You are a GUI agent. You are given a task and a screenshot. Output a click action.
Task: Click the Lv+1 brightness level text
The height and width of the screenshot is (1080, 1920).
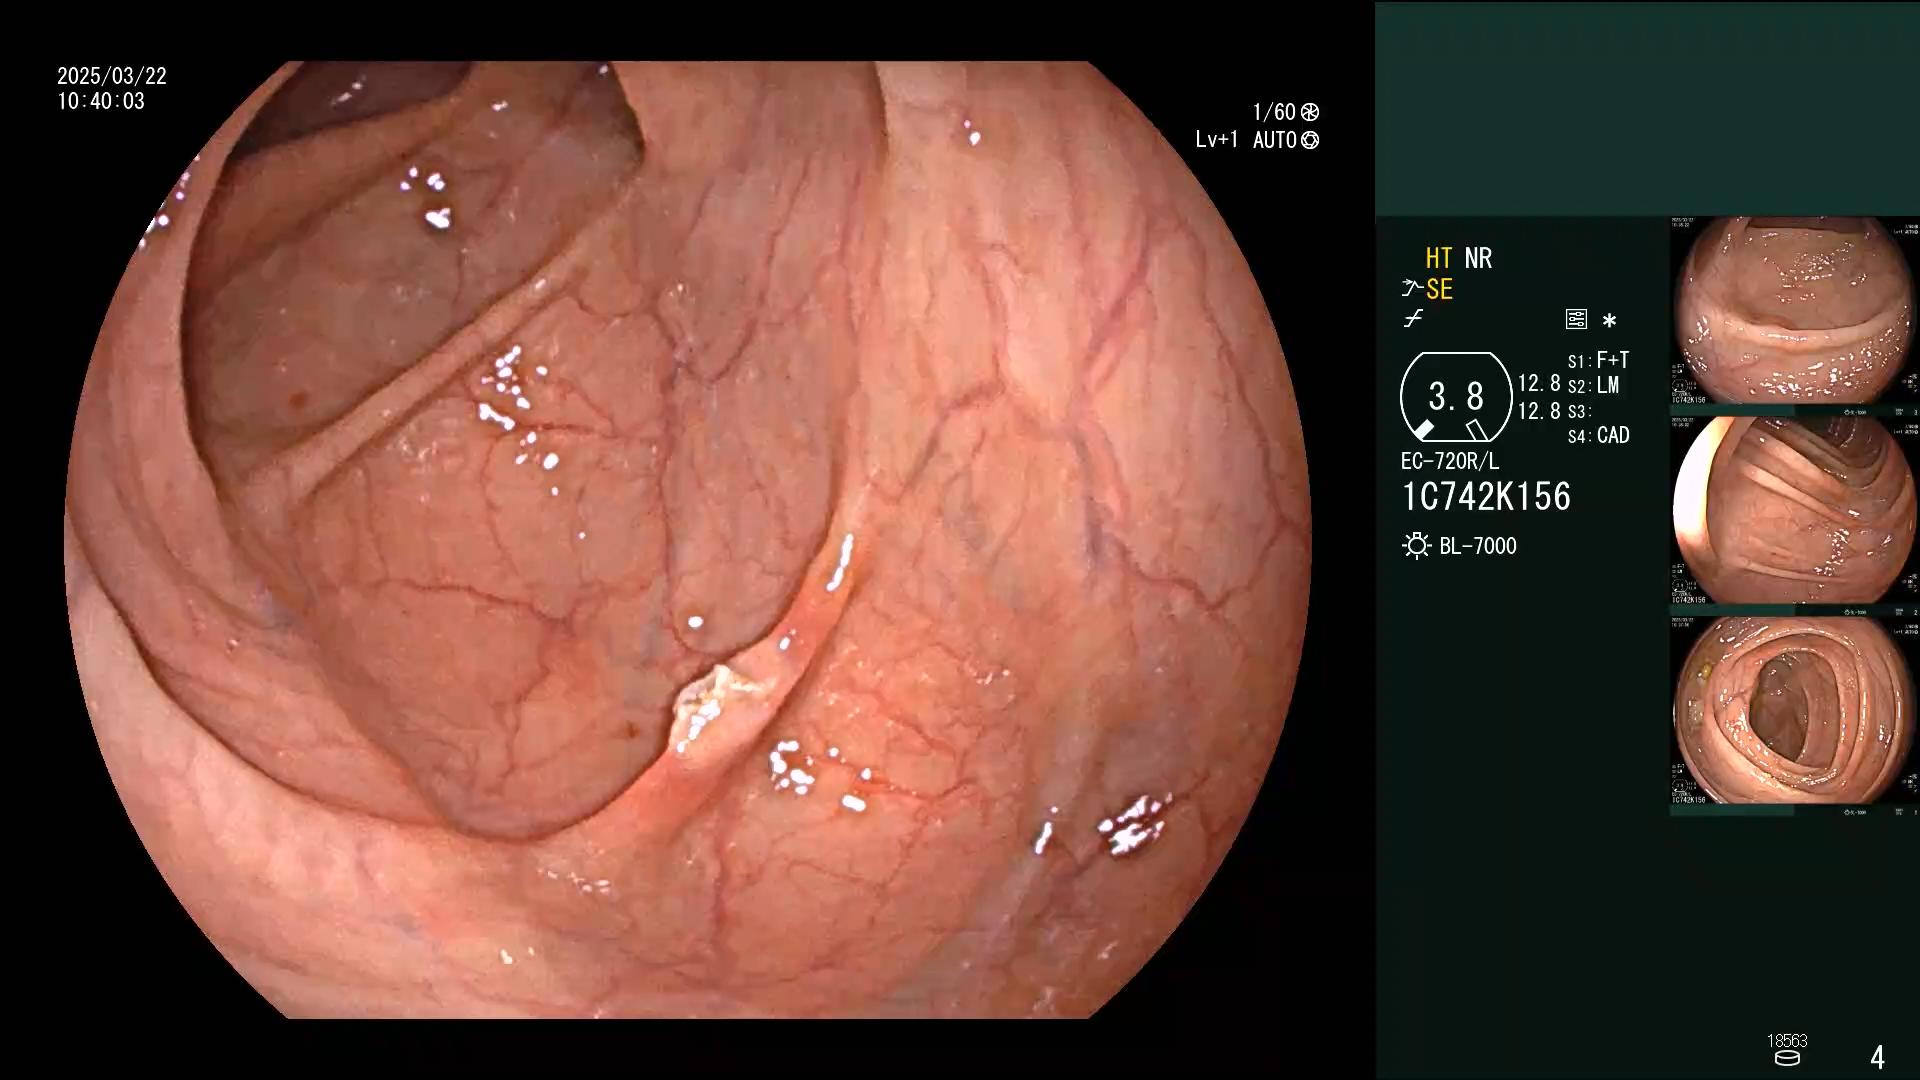(1217, 140)
